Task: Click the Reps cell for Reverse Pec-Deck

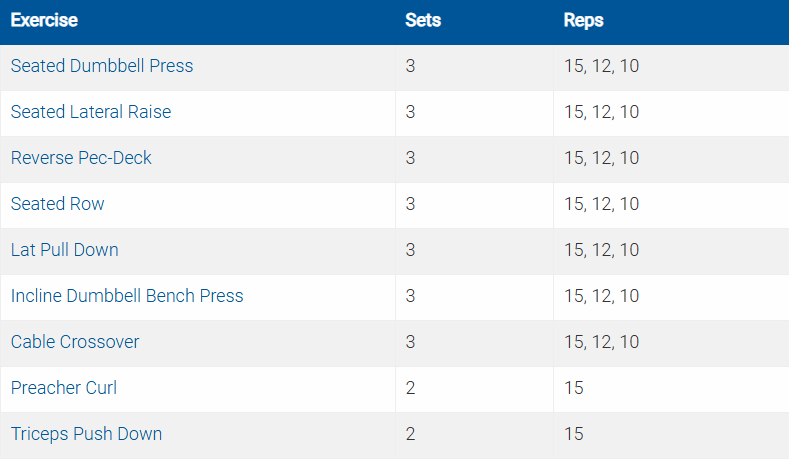Action: click(x=601, y=158)
